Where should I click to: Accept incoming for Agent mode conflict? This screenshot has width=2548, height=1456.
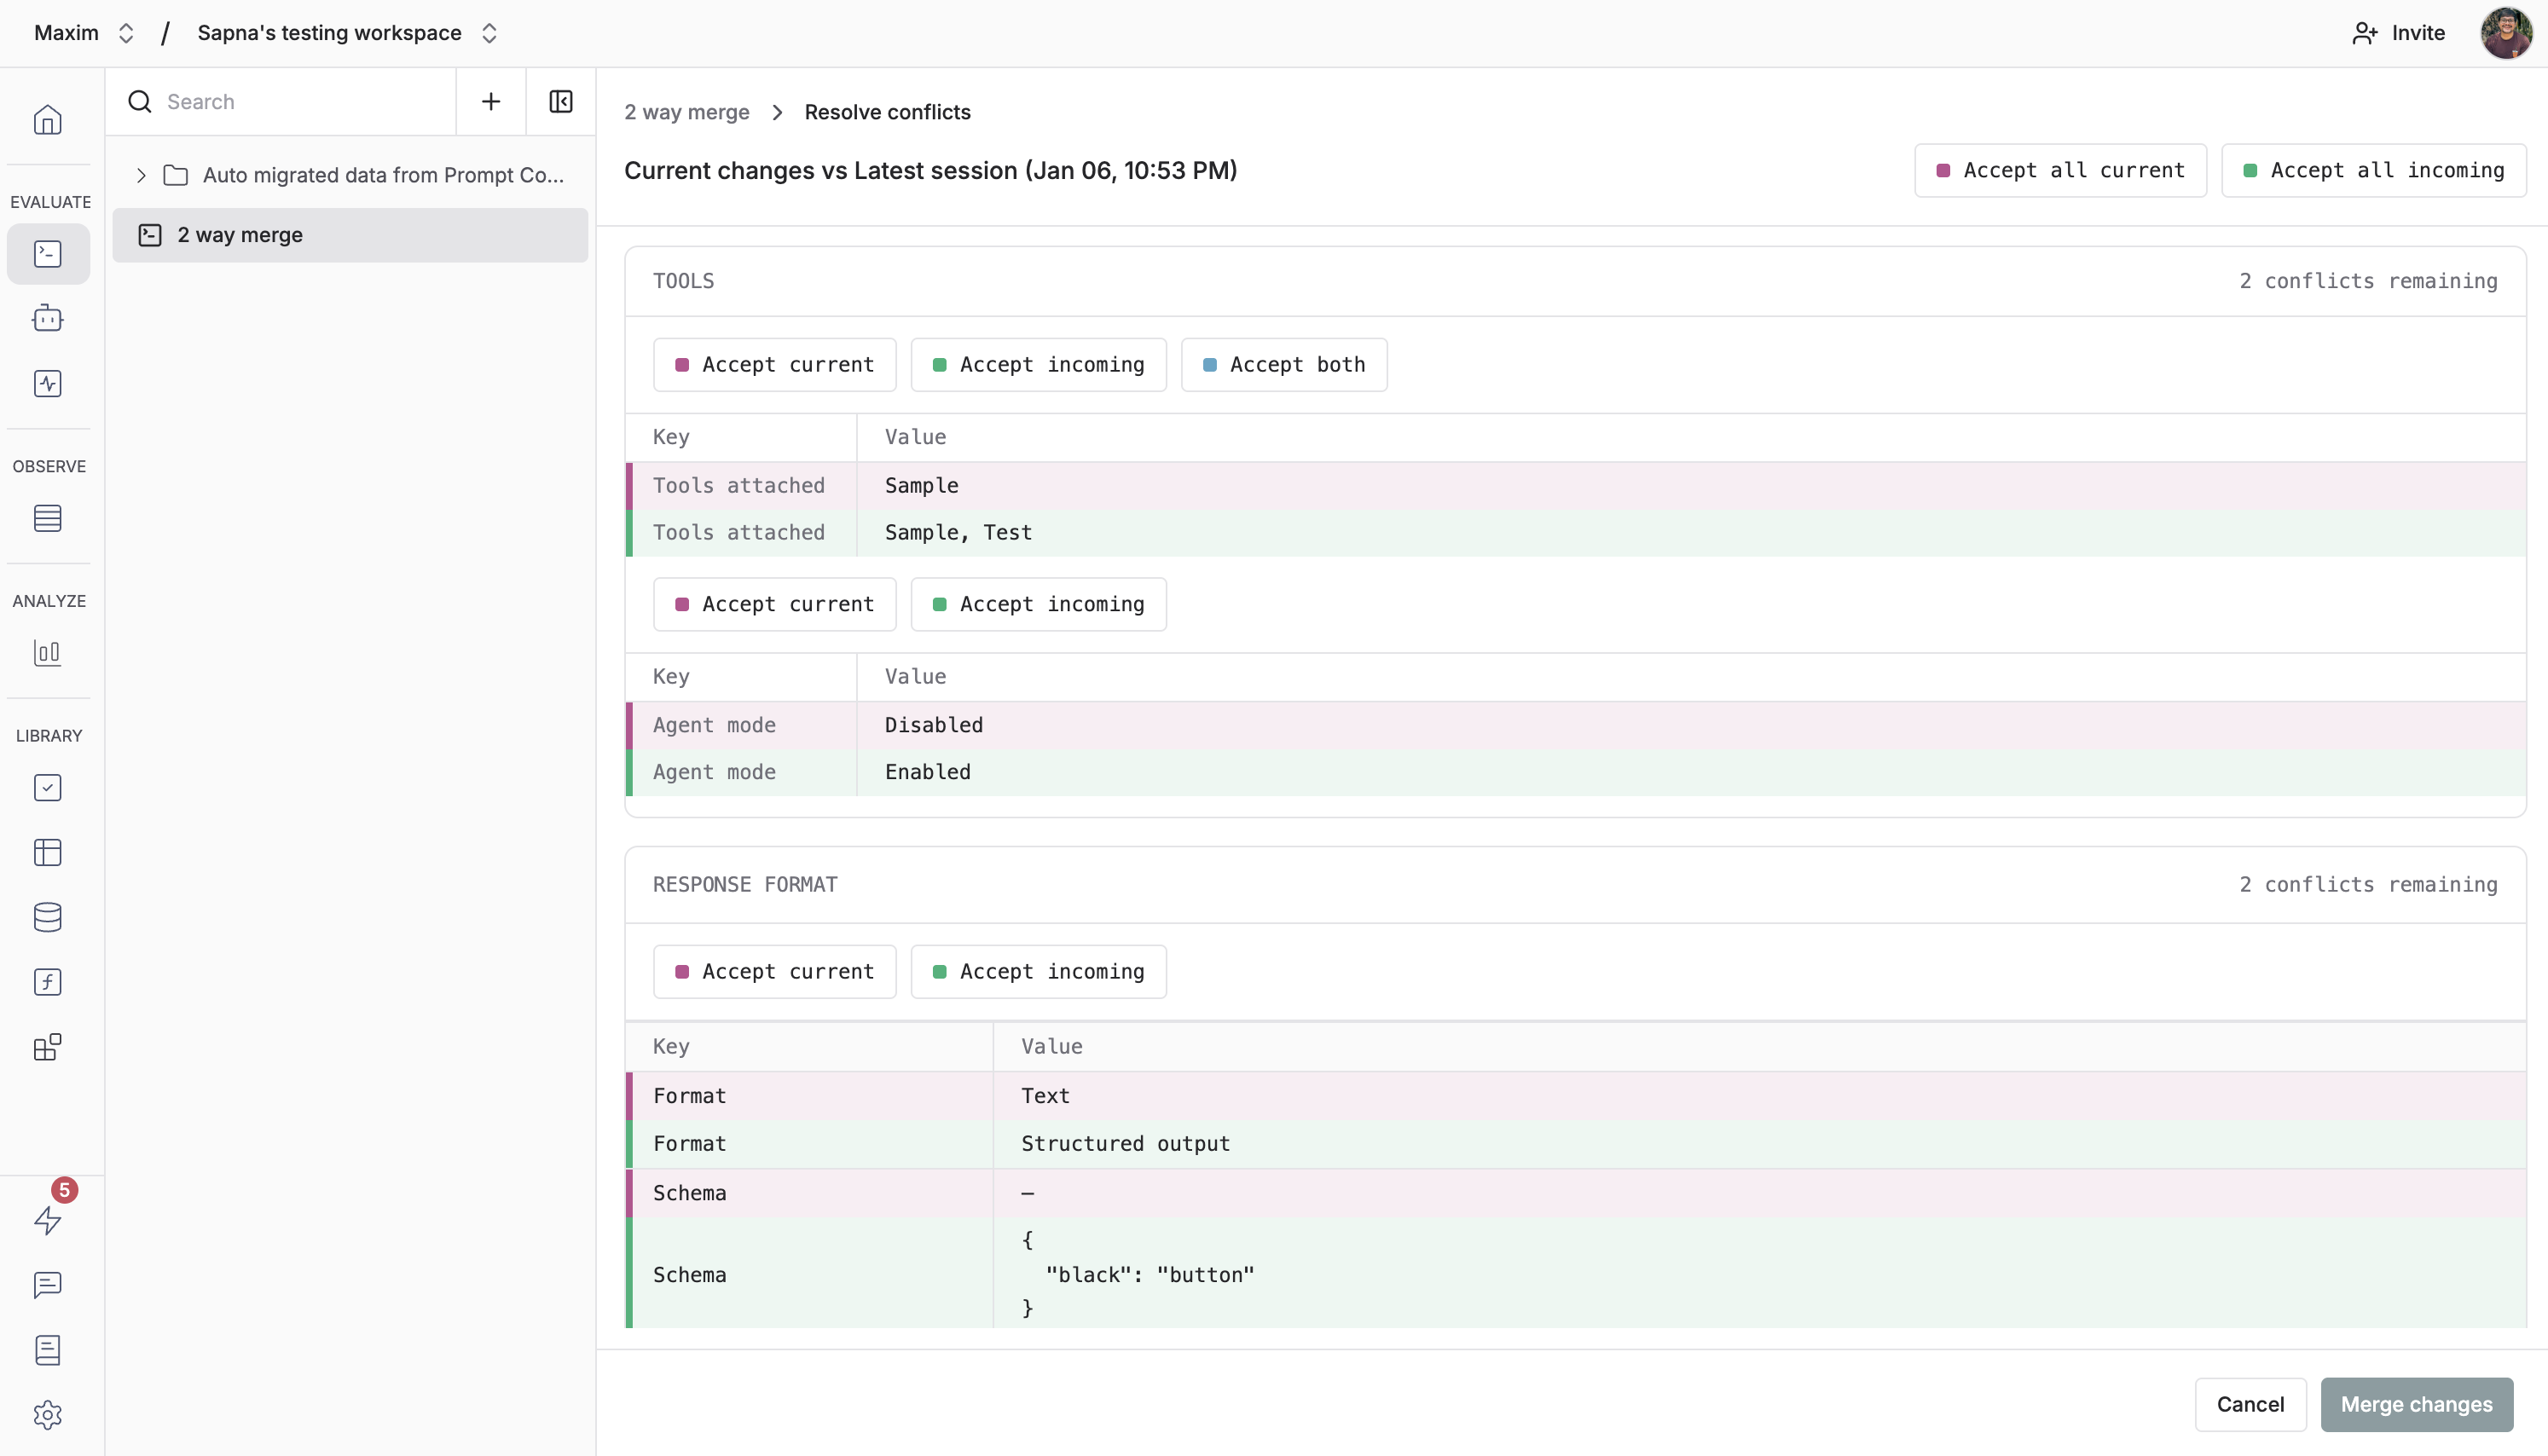pyautogui.click(x=1038, y=604)
